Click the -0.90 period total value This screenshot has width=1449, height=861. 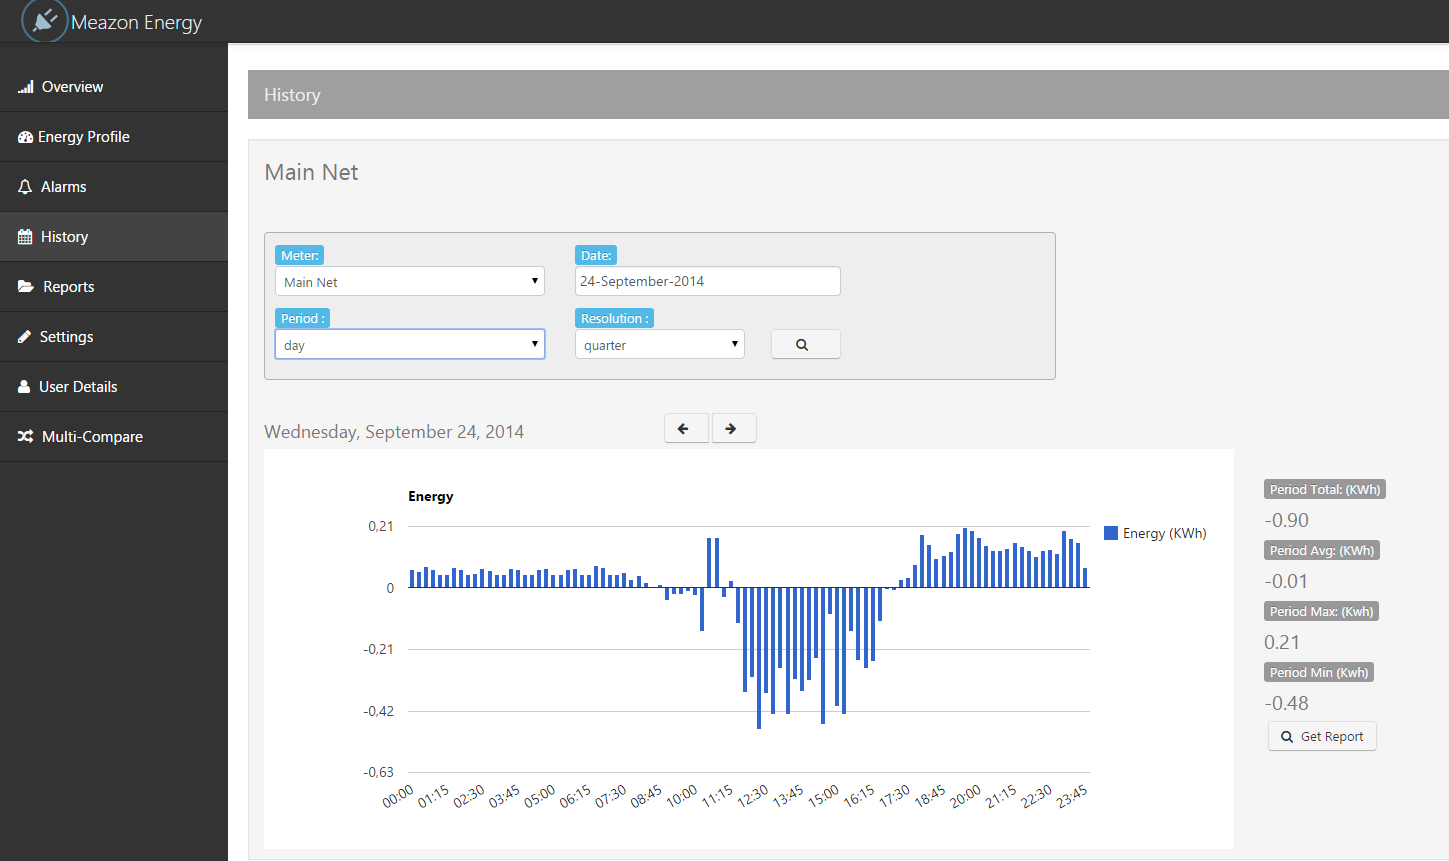click(1287, 520)
